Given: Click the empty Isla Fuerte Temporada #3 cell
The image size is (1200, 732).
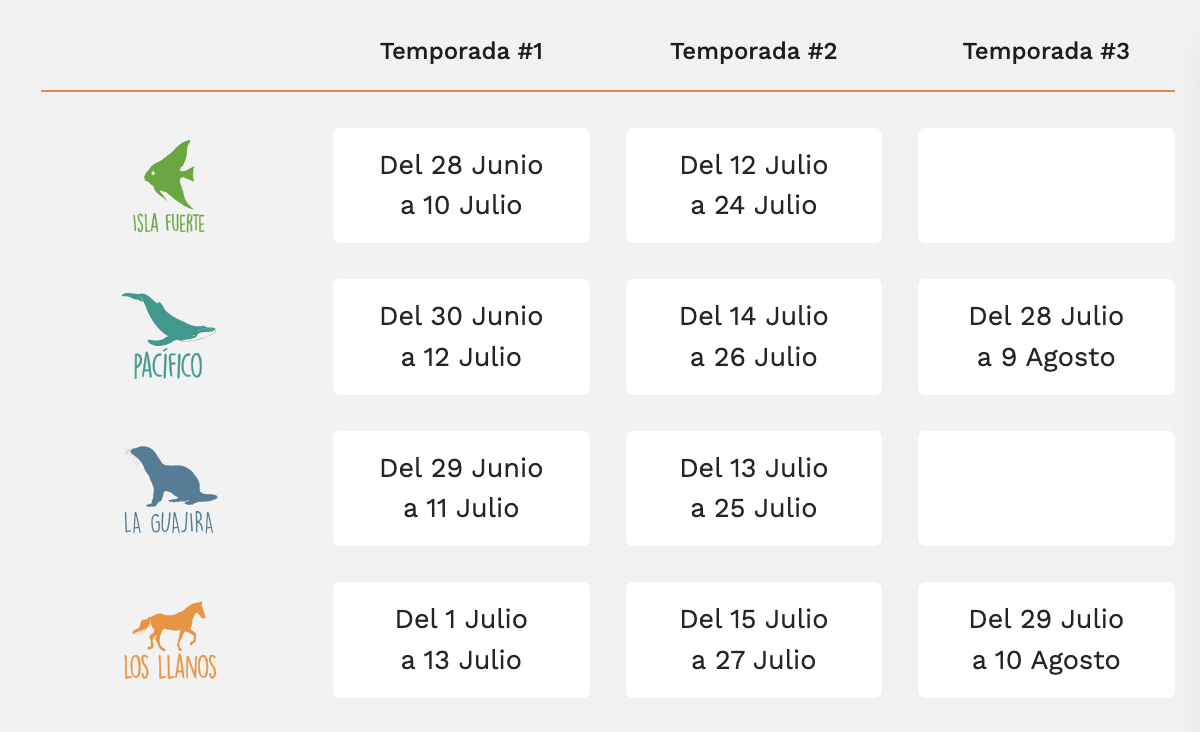Looking at the screenshot, I should point(1046,185).
